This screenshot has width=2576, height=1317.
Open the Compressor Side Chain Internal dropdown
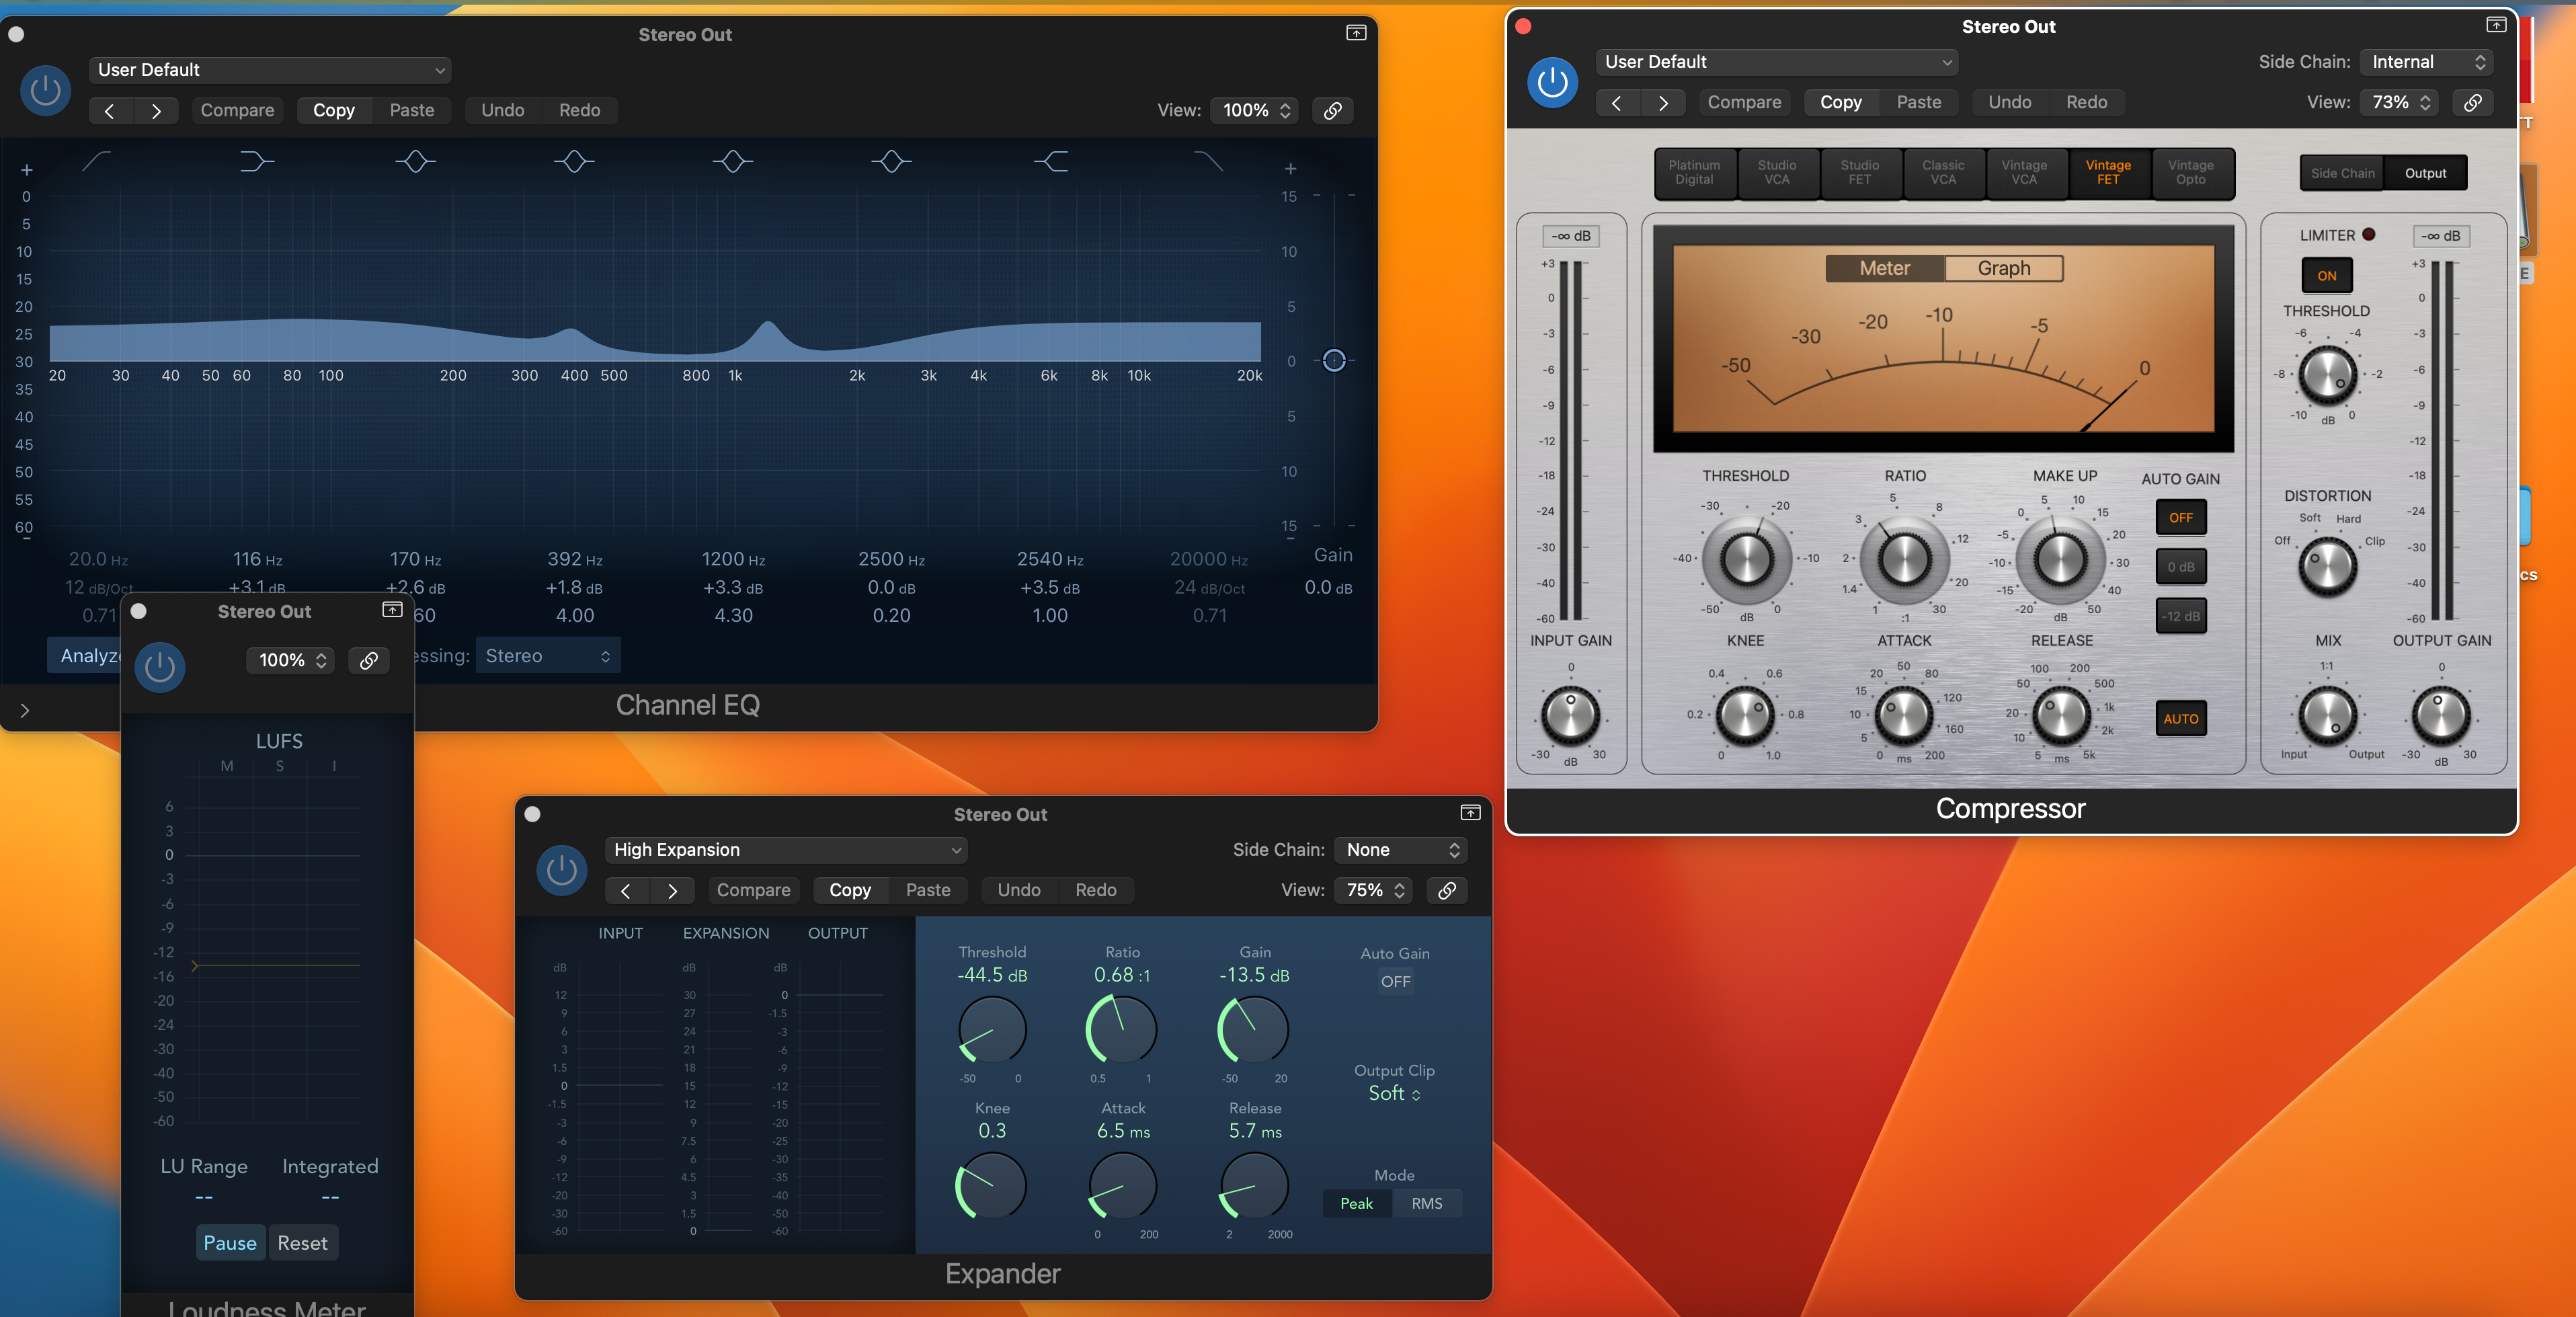click(x=2427, y=62)
